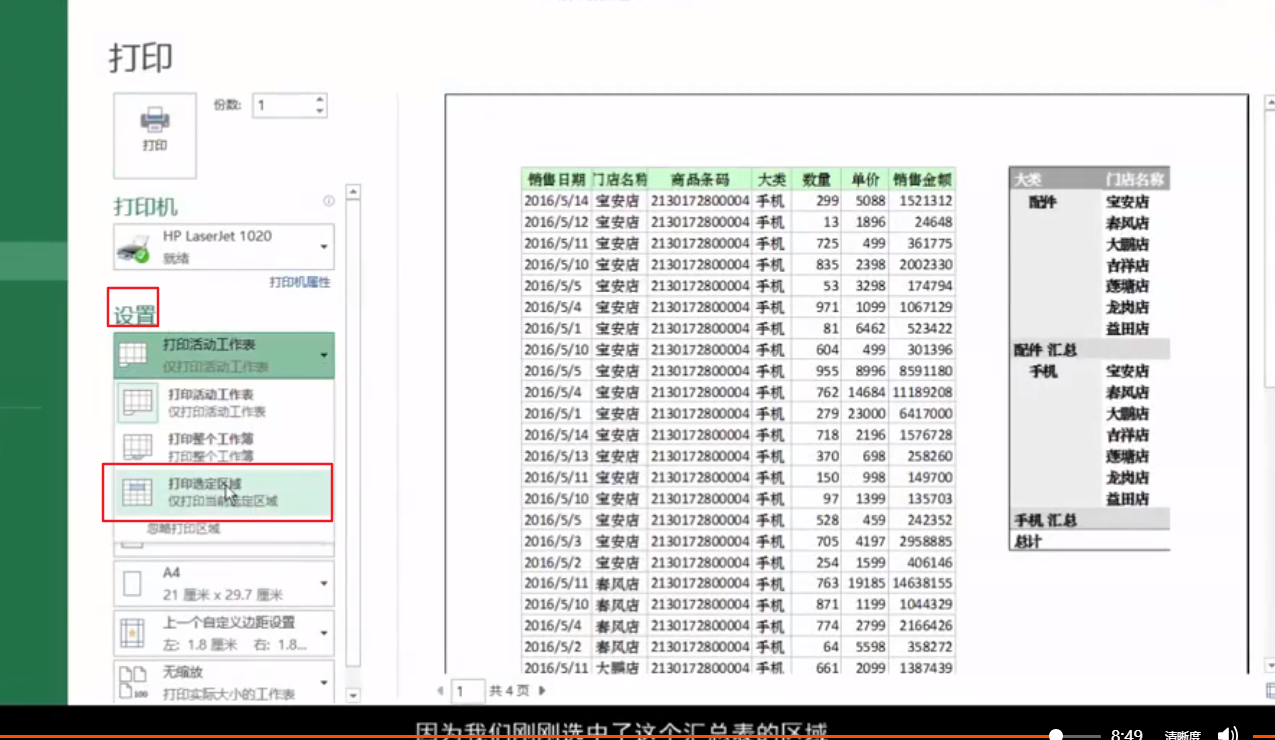Open the HP LaserJet 1020 printer dropdown
Viewport: 1275px width, 740px height.
[x=224, y=247]
